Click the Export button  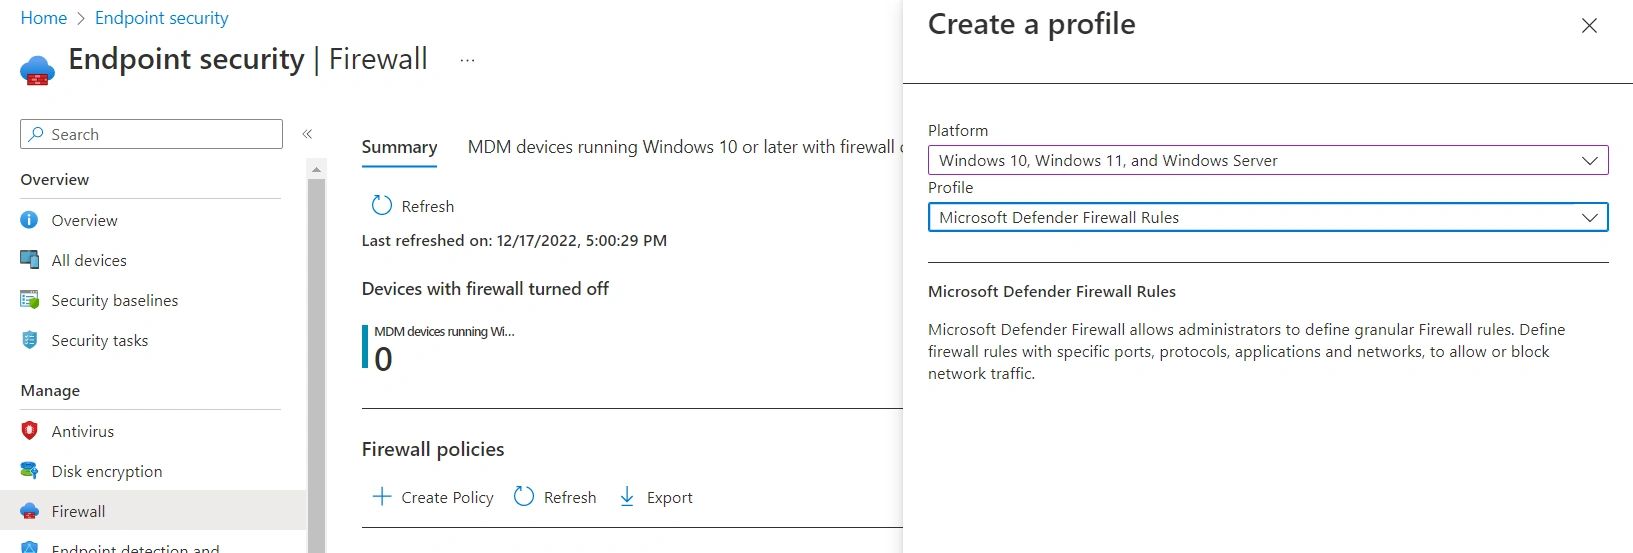point(656,497)
